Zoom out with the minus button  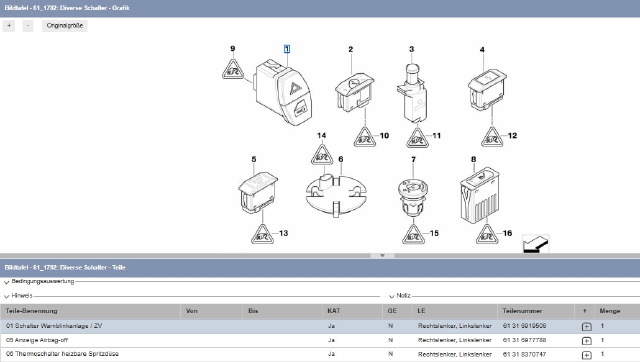(x=28, y=26)
